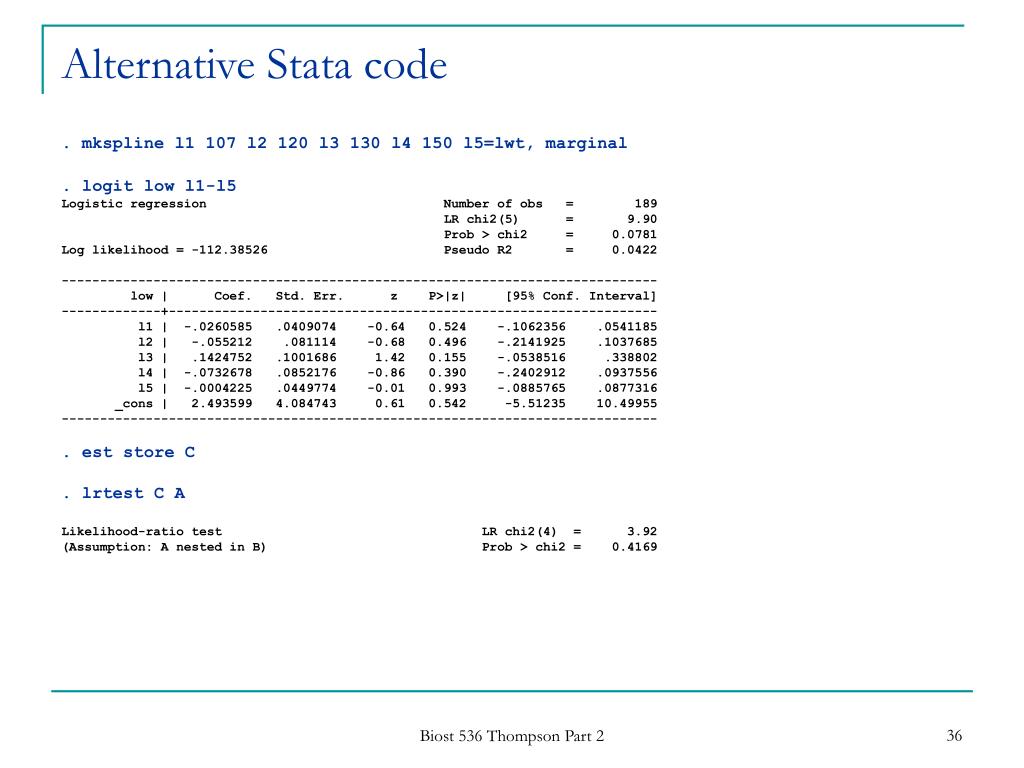Screen dimensions: 1024x768
Task: Click the 'LR chi2(4)' value 3.92
Action: point(642,532)
